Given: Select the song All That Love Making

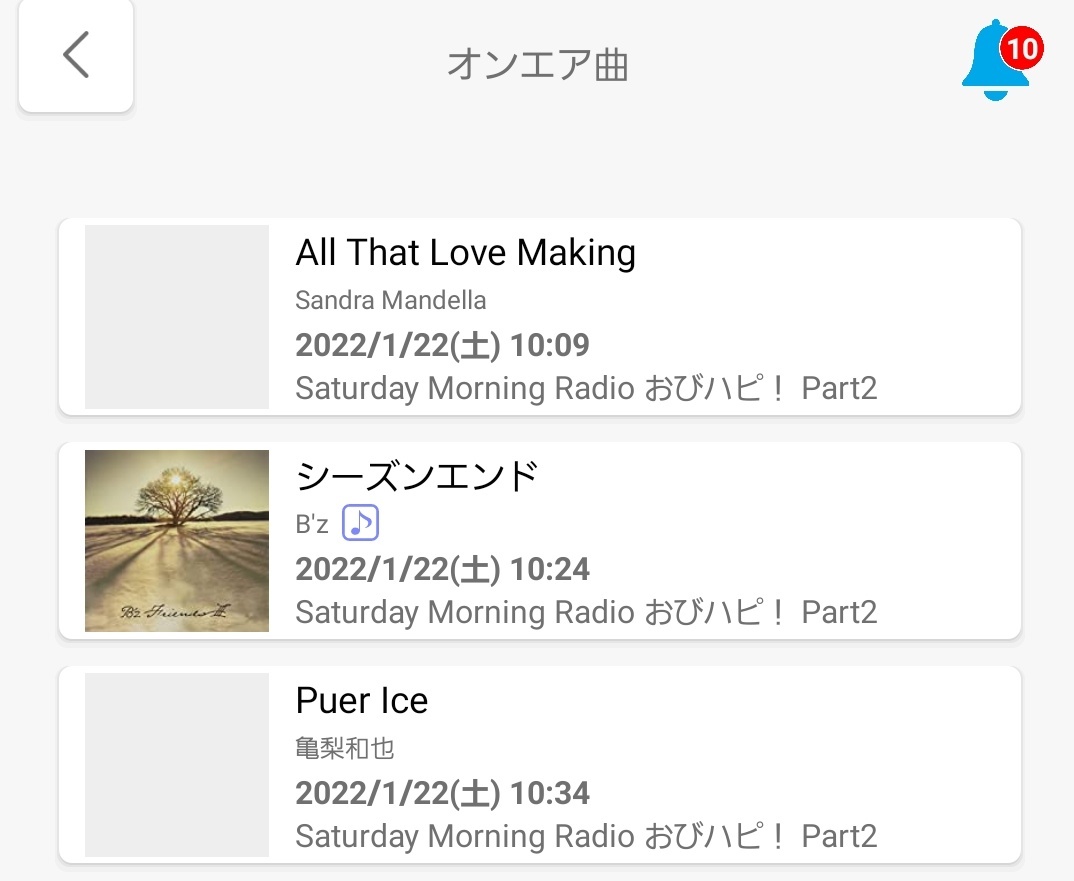Looking at the screenshot, I should [466, 252].
